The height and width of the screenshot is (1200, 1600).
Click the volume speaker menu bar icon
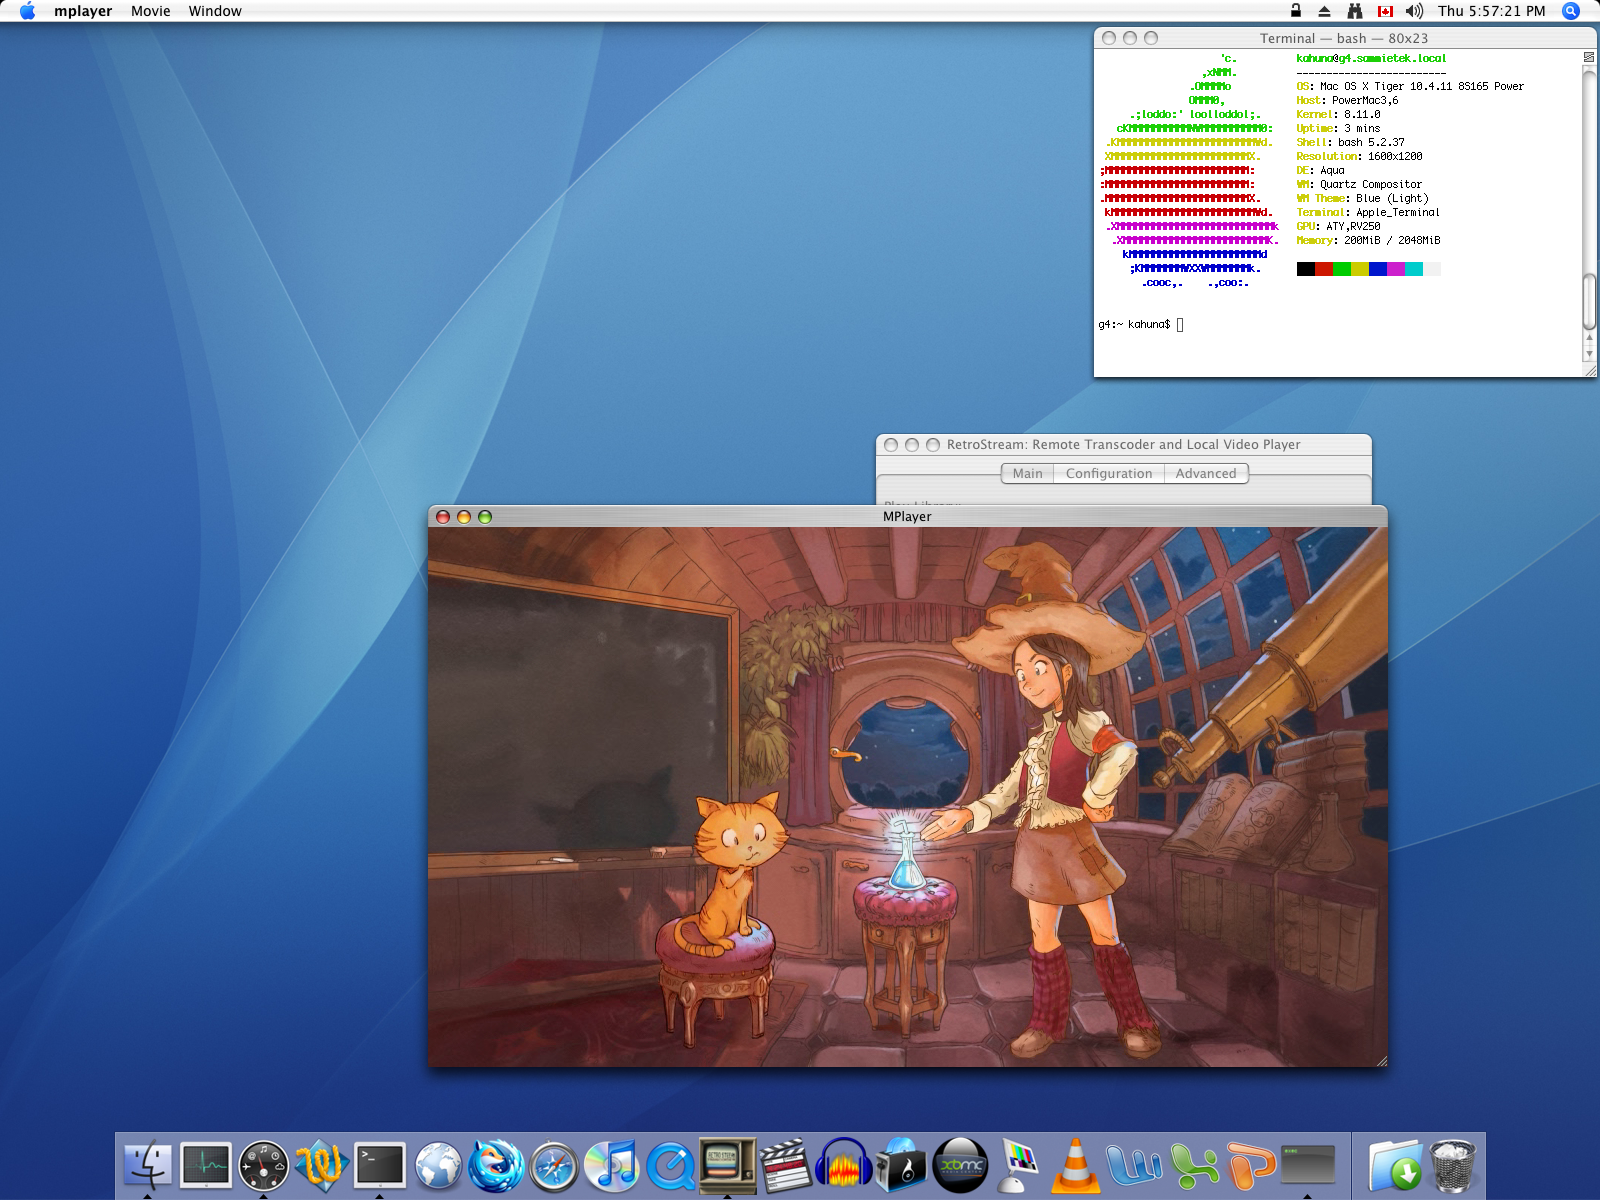pyautogui.click(x=1414, y=11)
